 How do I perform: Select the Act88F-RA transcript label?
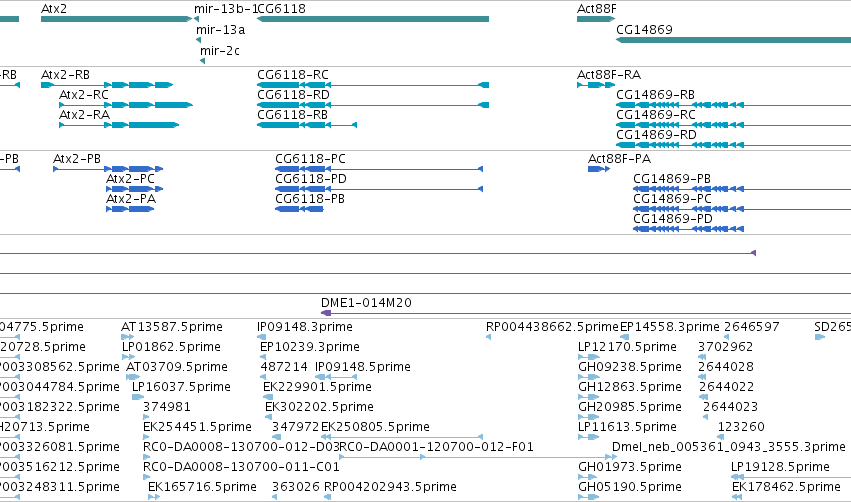608,75
